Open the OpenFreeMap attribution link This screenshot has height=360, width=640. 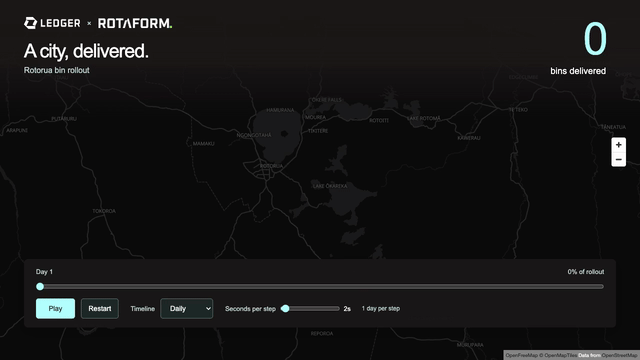click(x=521, y=356)
